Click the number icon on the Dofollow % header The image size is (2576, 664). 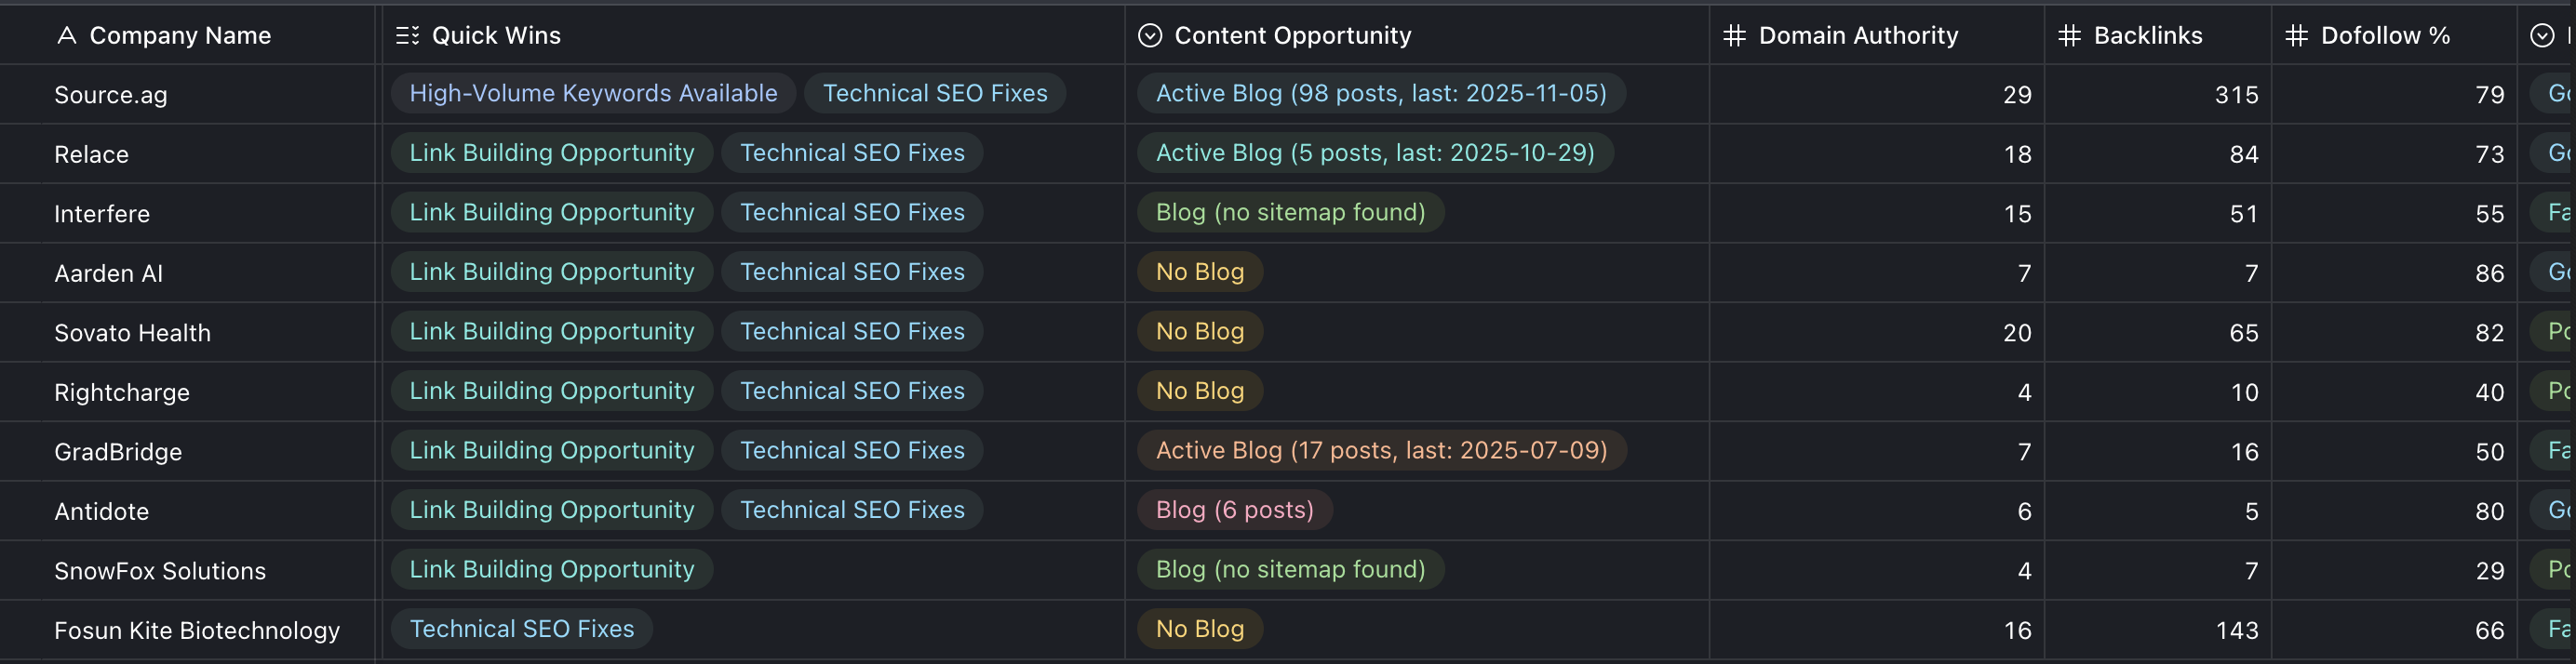coord(2295,35)
